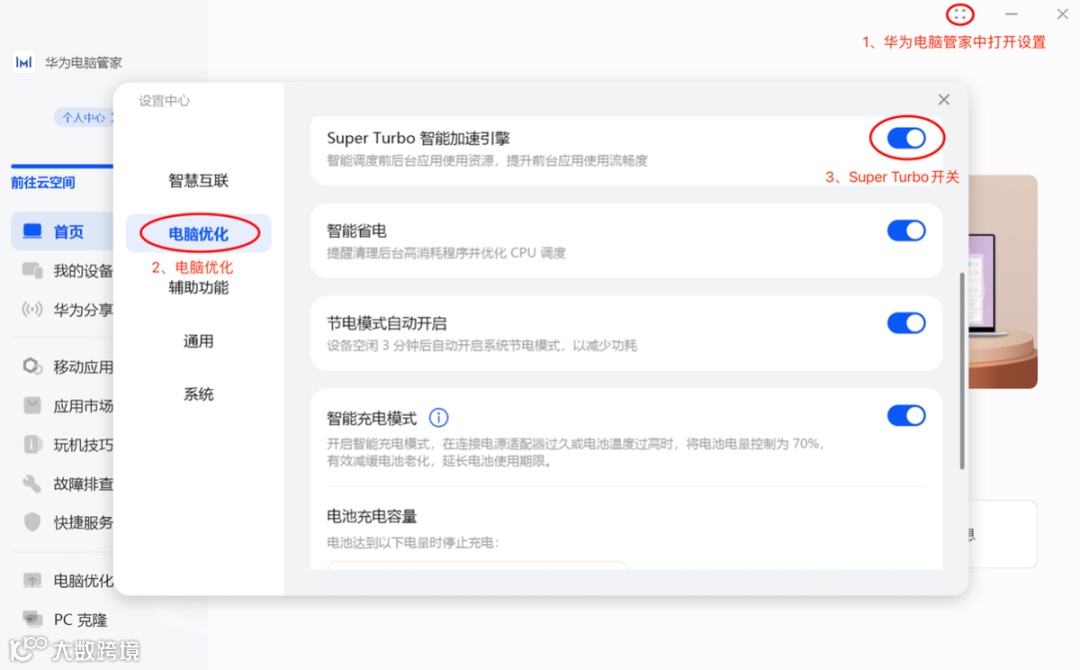Open the 智慧互联 settings tab
Screen dimensions: 1080x670
point(198,180)
